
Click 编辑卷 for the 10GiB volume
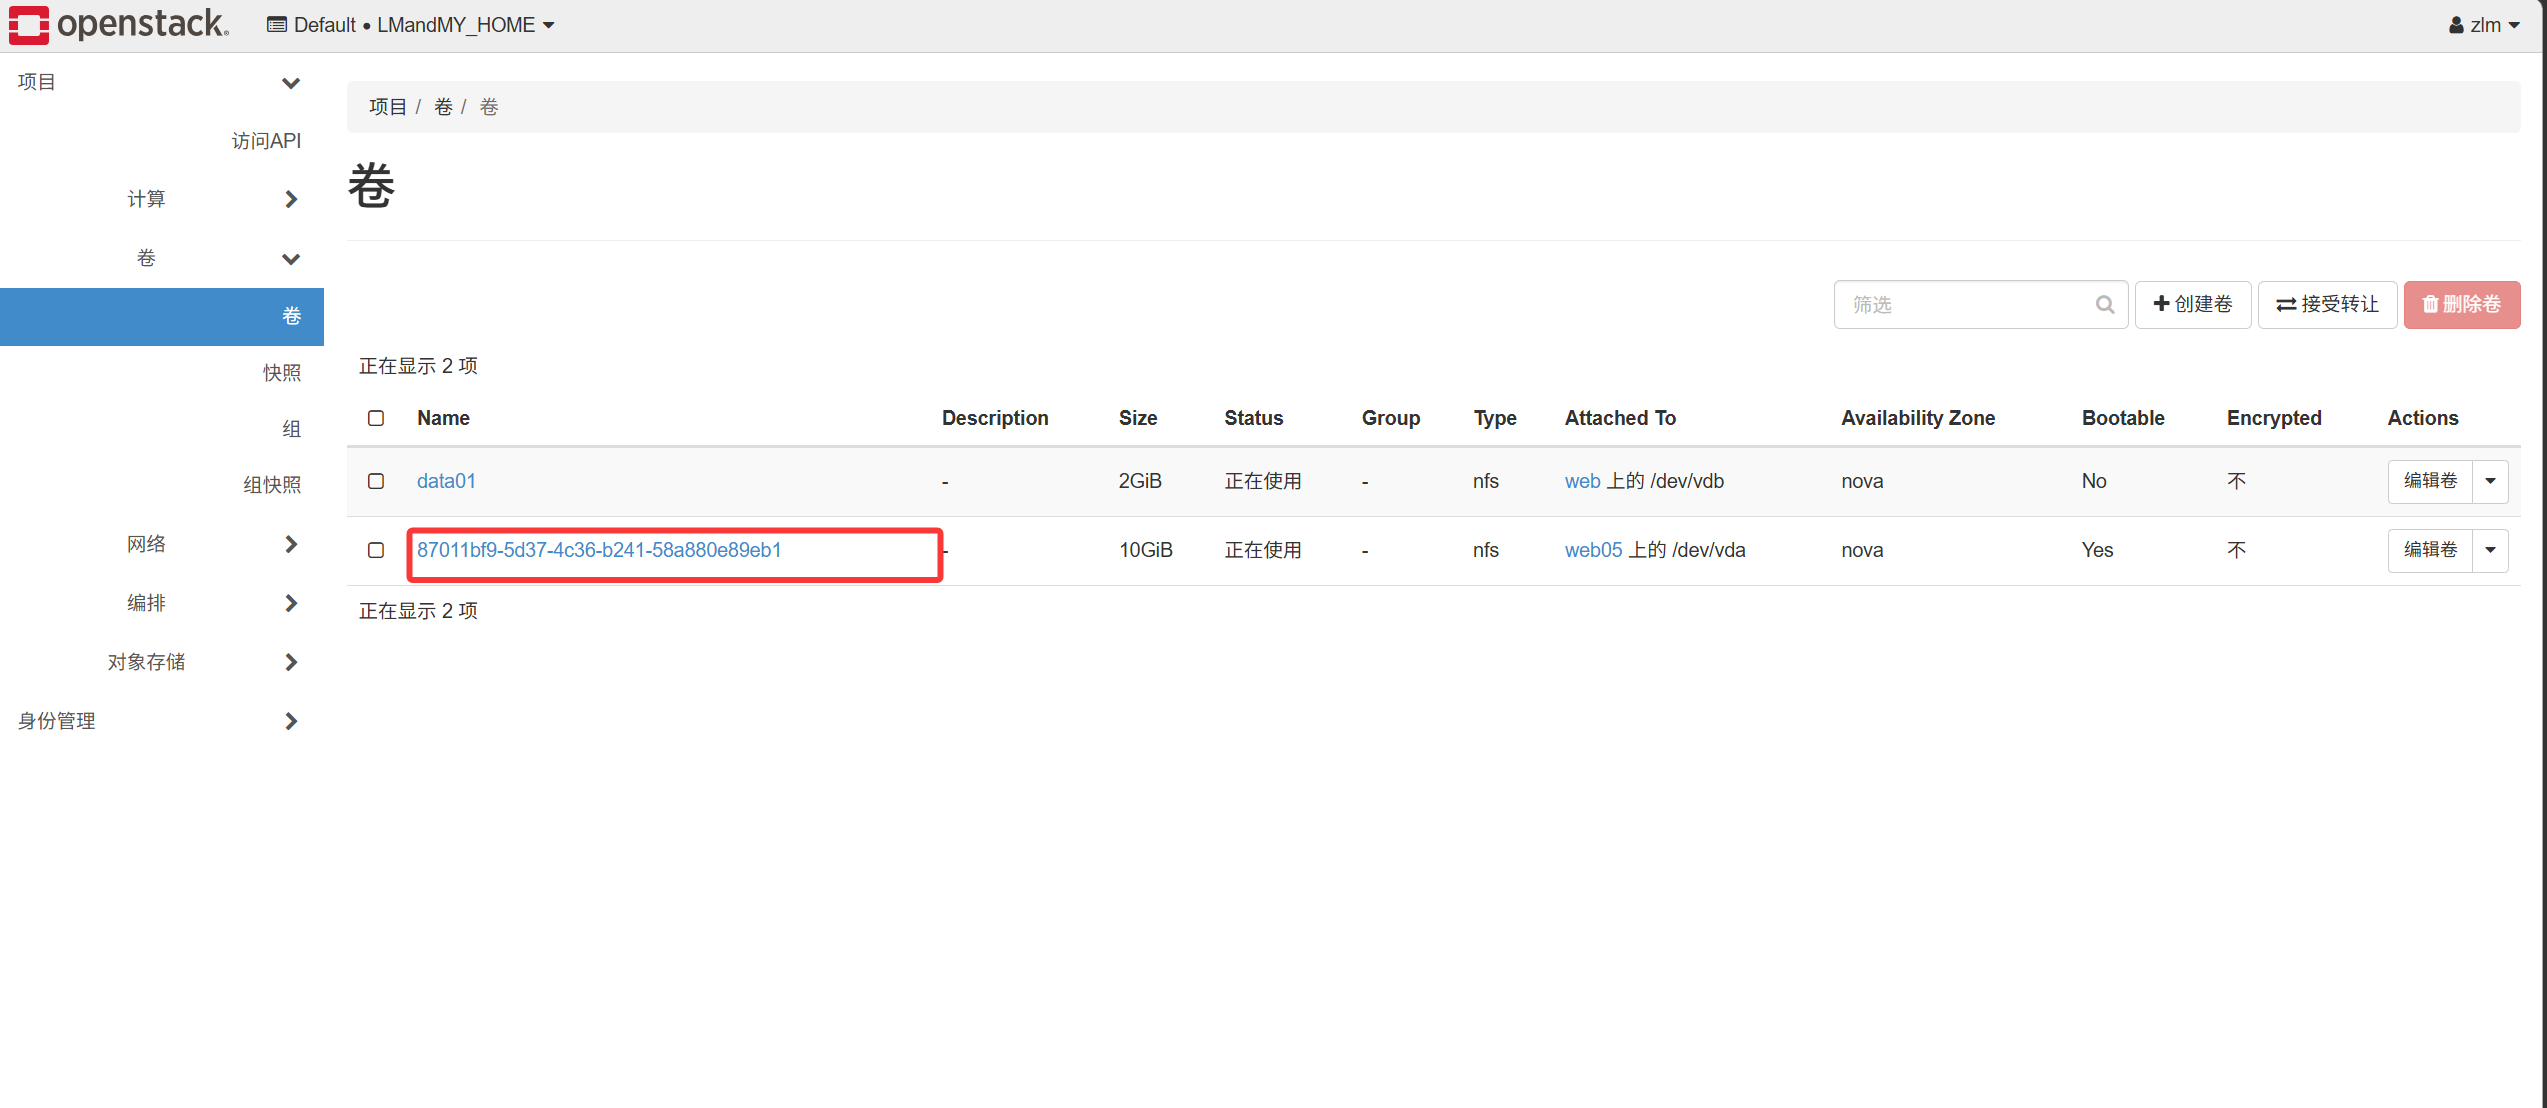pyautogui.click(x=2430, y=550)
